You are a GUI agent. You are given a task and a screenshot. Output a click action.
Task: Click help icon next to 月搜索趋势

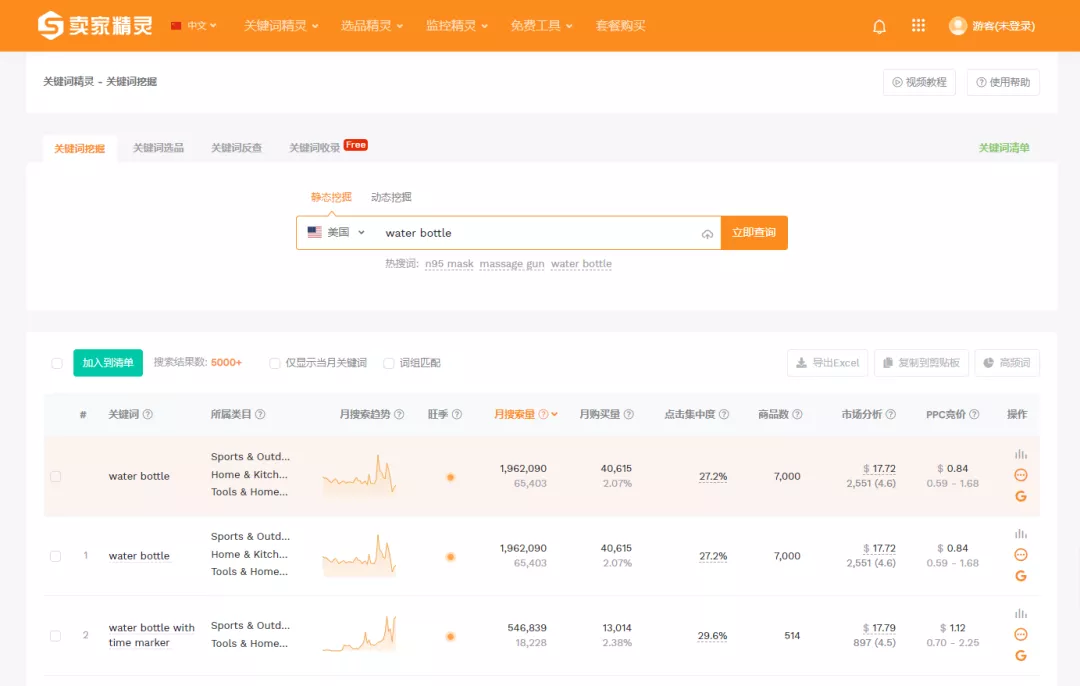coord(399,415)
